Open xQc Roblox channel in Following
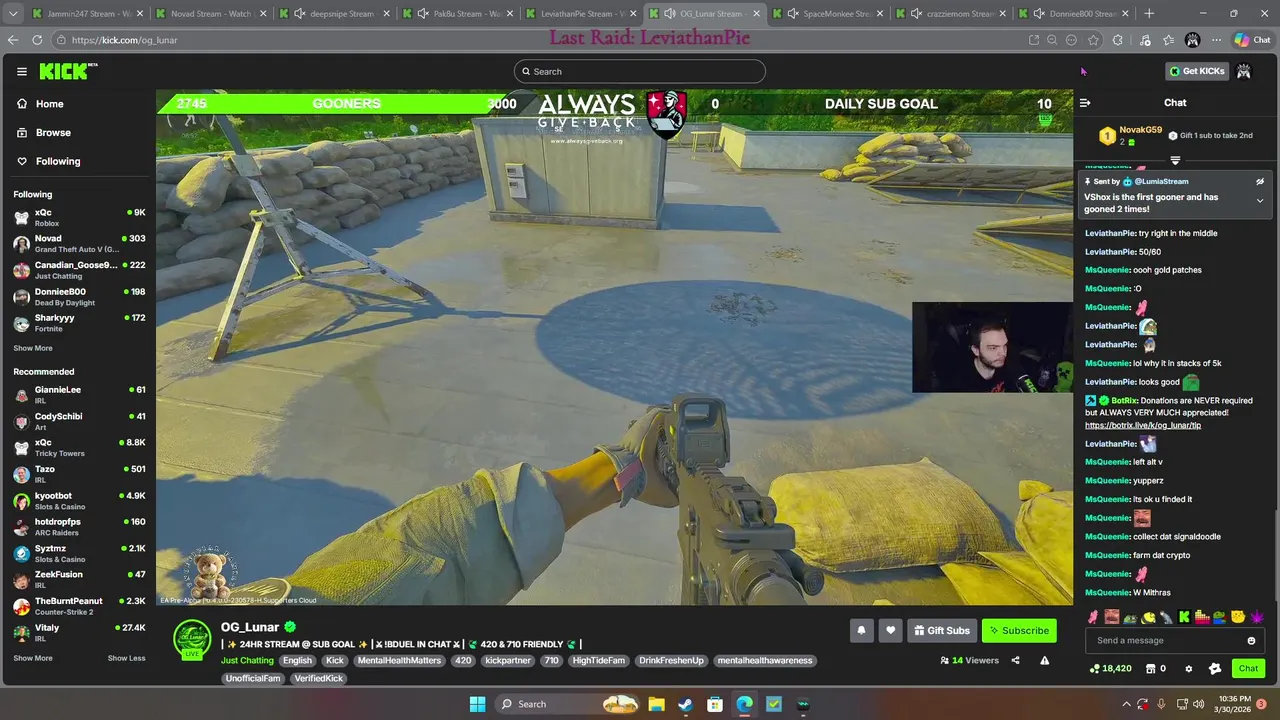The height and width of the screenshot is (720, 1280). tap(79, 217)
